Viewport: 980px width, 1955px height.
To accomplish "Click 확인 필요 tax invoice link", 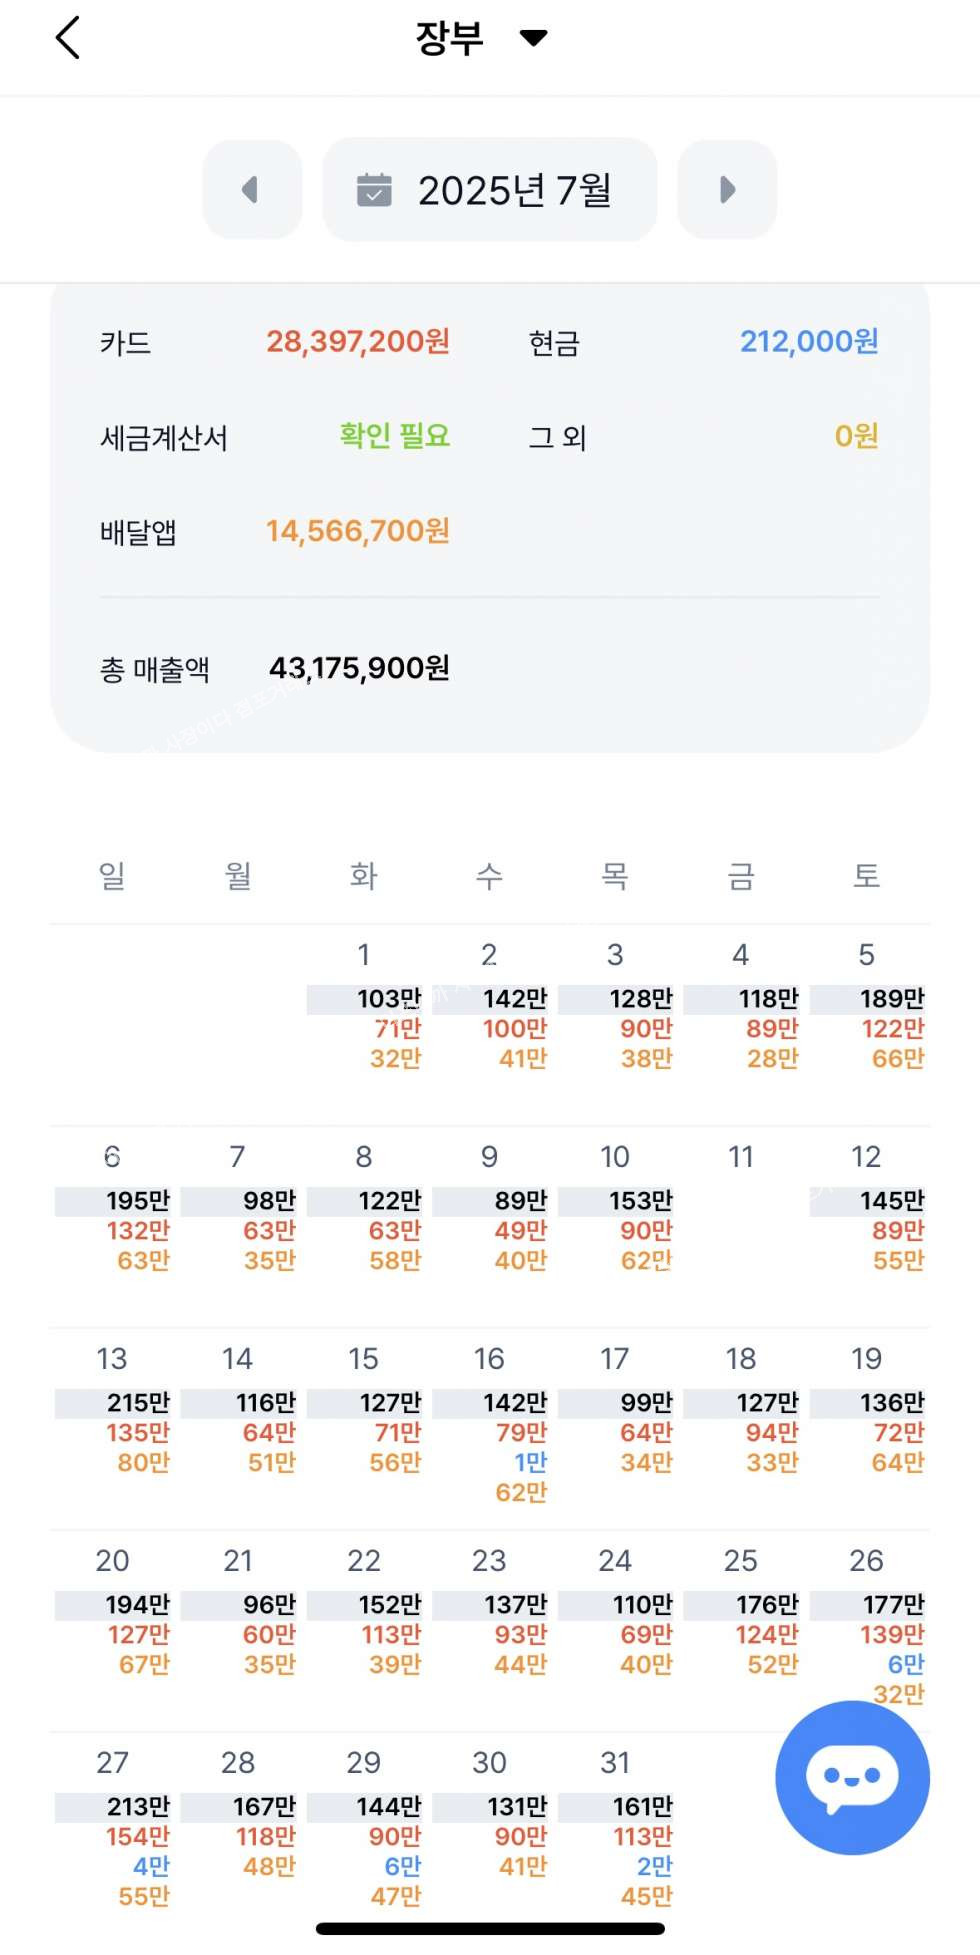I will click(394, 436).
